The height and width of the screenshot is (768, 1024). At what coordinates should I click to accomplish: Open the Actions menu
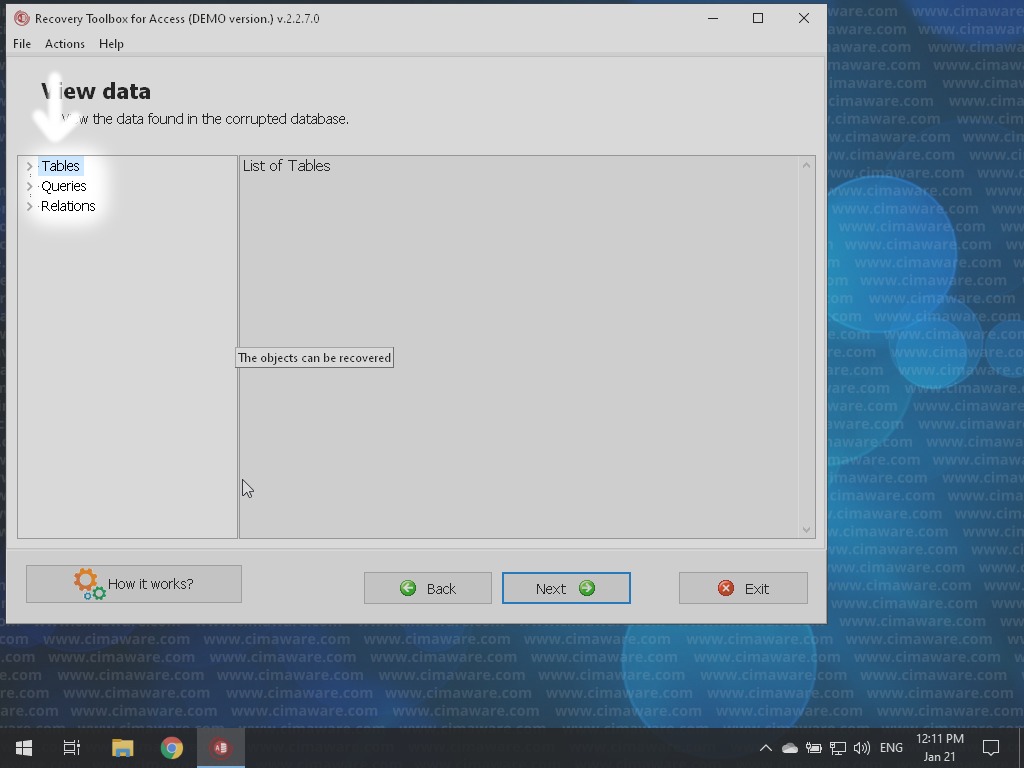[64, 44]
